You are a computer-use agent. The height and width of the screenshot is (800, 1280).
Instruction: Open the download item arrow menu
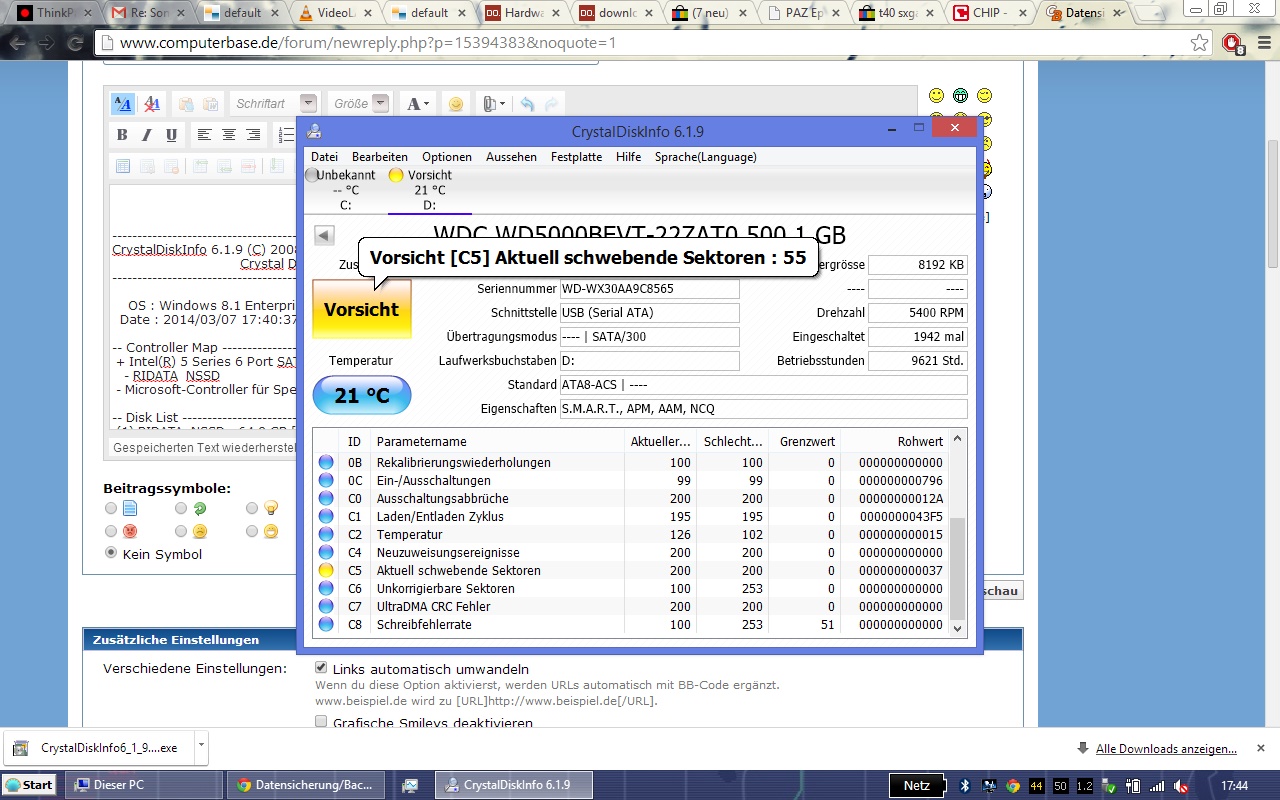coord(201,745)
